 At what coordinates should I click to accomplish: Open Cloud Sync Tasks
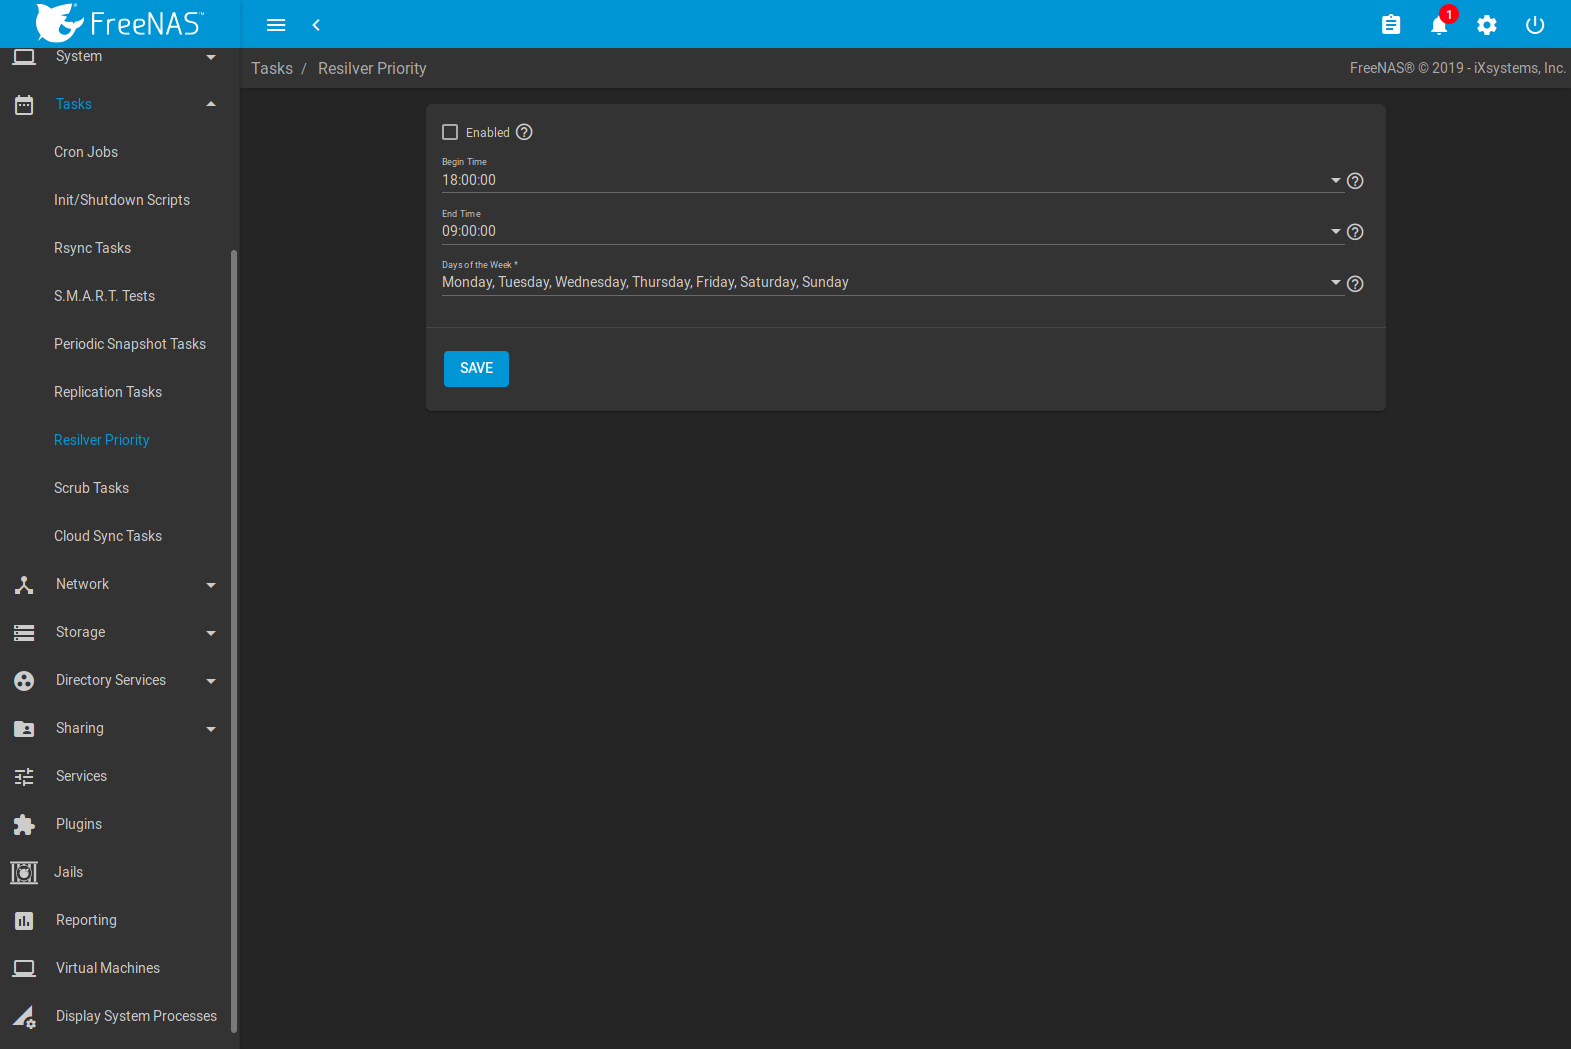tap(108, 536)
